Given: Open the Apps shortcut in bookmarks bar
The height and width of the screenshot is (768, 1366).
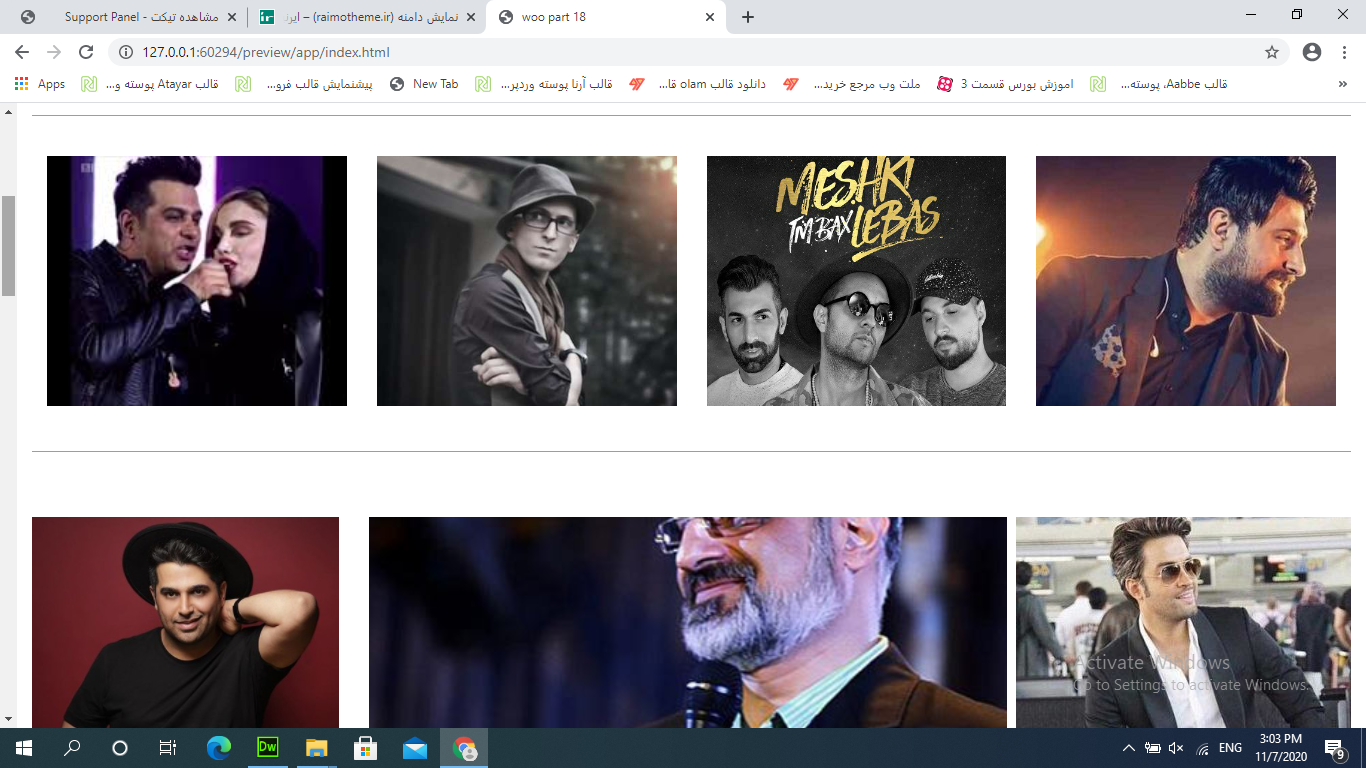Looking at the screenshot, I should (x=40, y=84).
